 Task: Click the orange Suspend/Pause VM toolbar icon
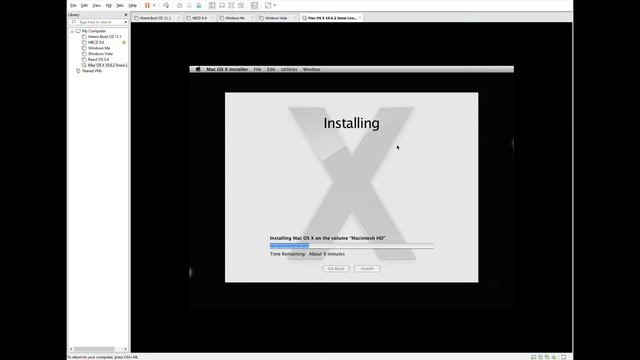(x=147, y=5)
